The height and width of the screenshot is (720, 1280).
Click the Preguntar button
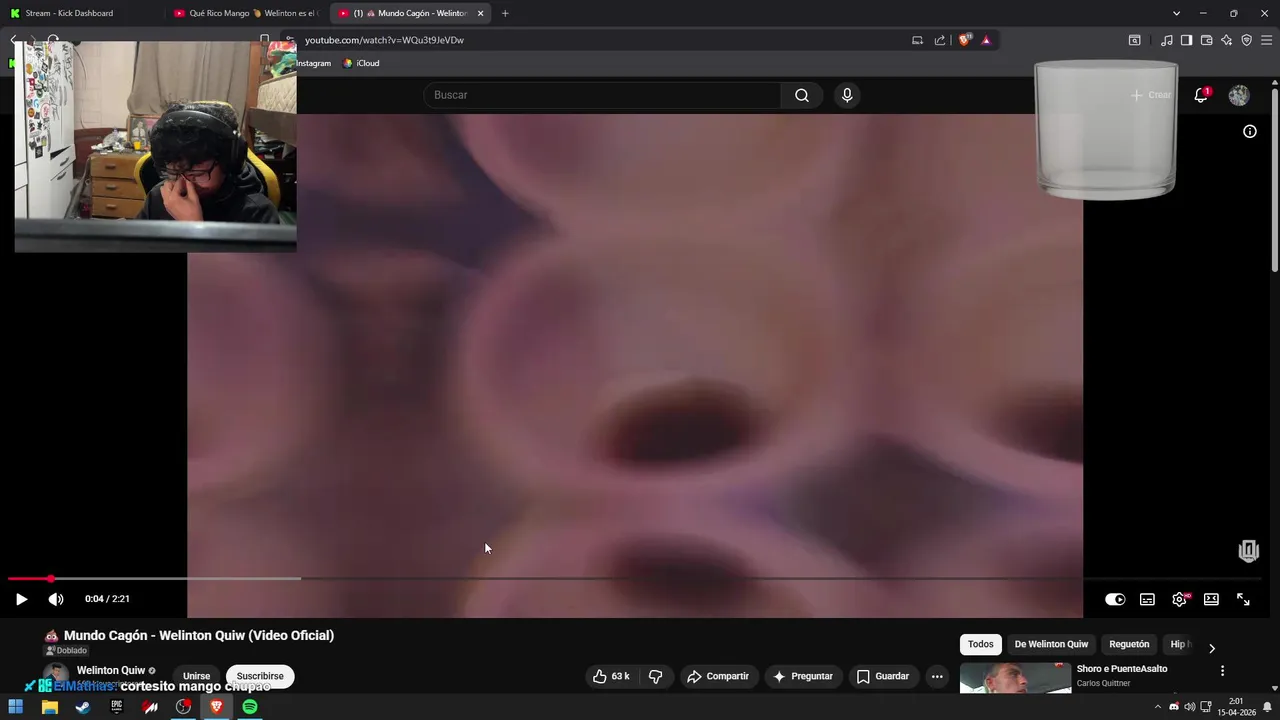(803, 676)
